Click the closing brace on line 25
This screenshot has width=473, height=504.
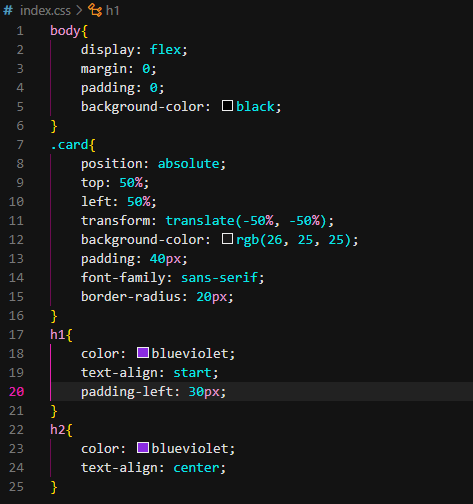pyautogui.click(x=54, y=487)
